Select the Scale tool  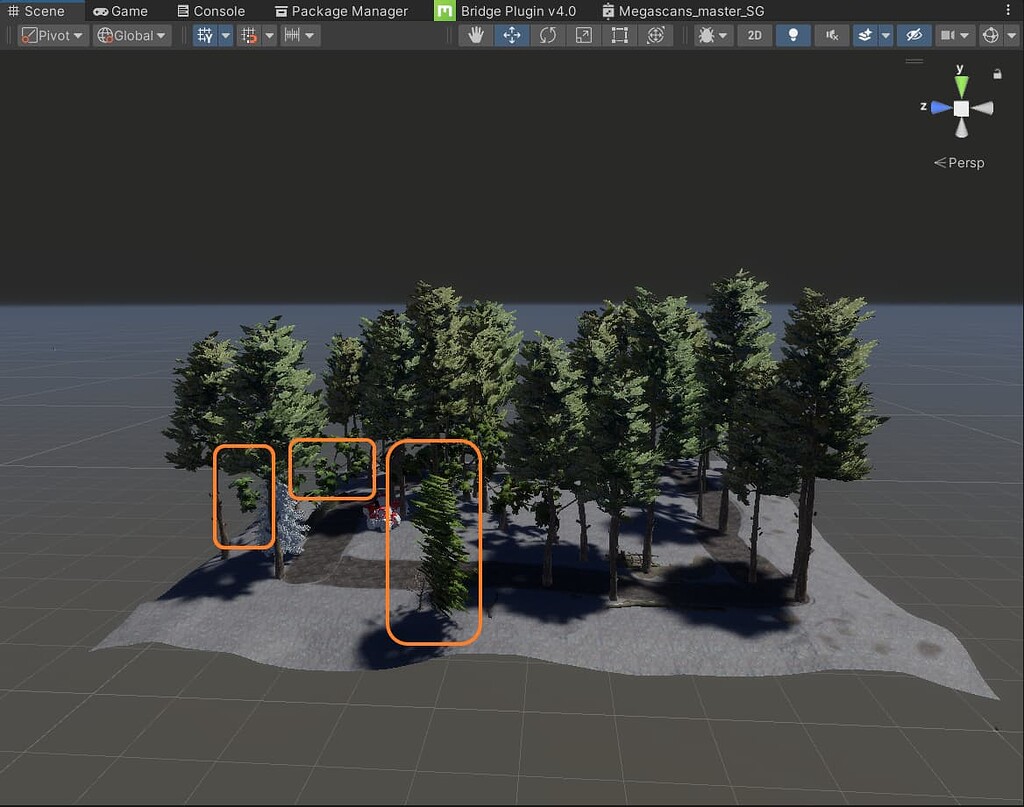click(x=582, y=35)
